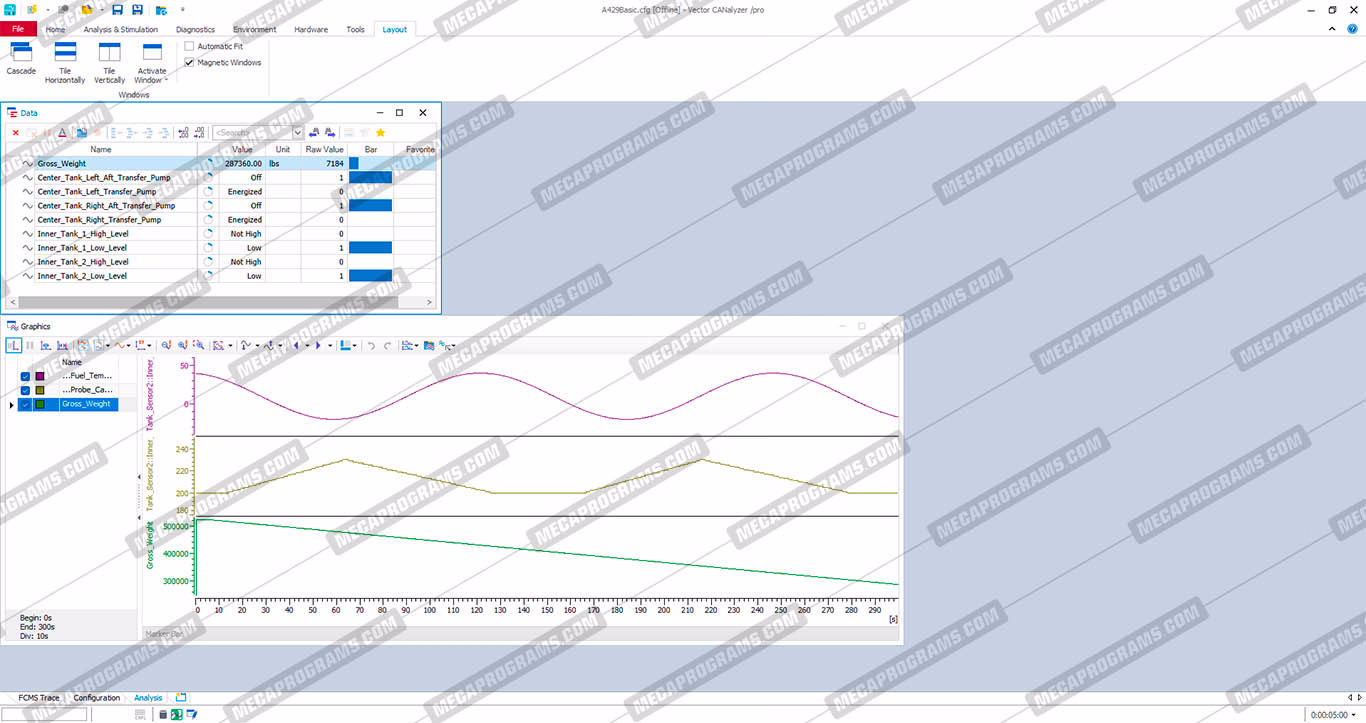Click the Save icon in quick access toolbar
Screen dimensions: 1366x723
click(117, 9)
